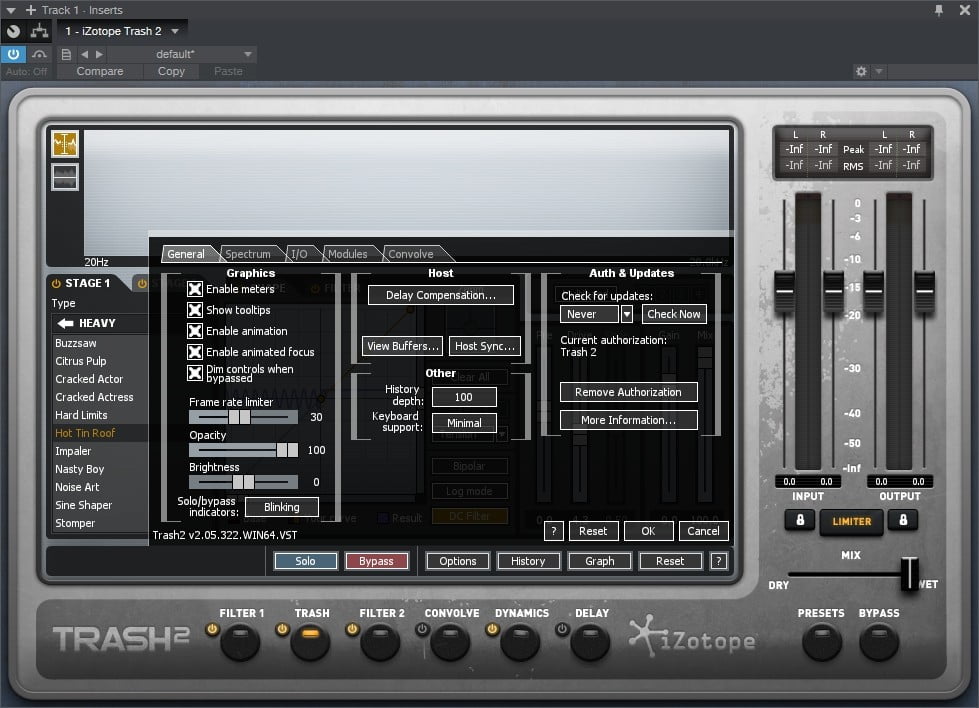The image size is (979, 708).
Task: Expand the arrow beside the gear icon
Action: pyautogui.click(x=879, y=71)
